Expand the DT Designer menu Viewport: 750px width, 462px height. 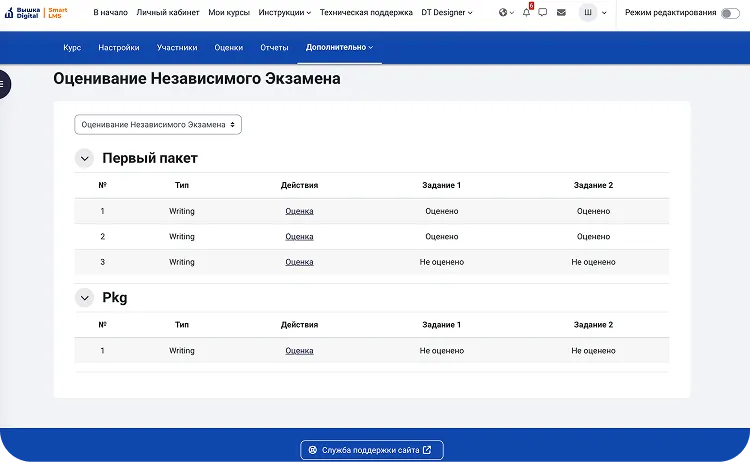[x=447, y=12]
